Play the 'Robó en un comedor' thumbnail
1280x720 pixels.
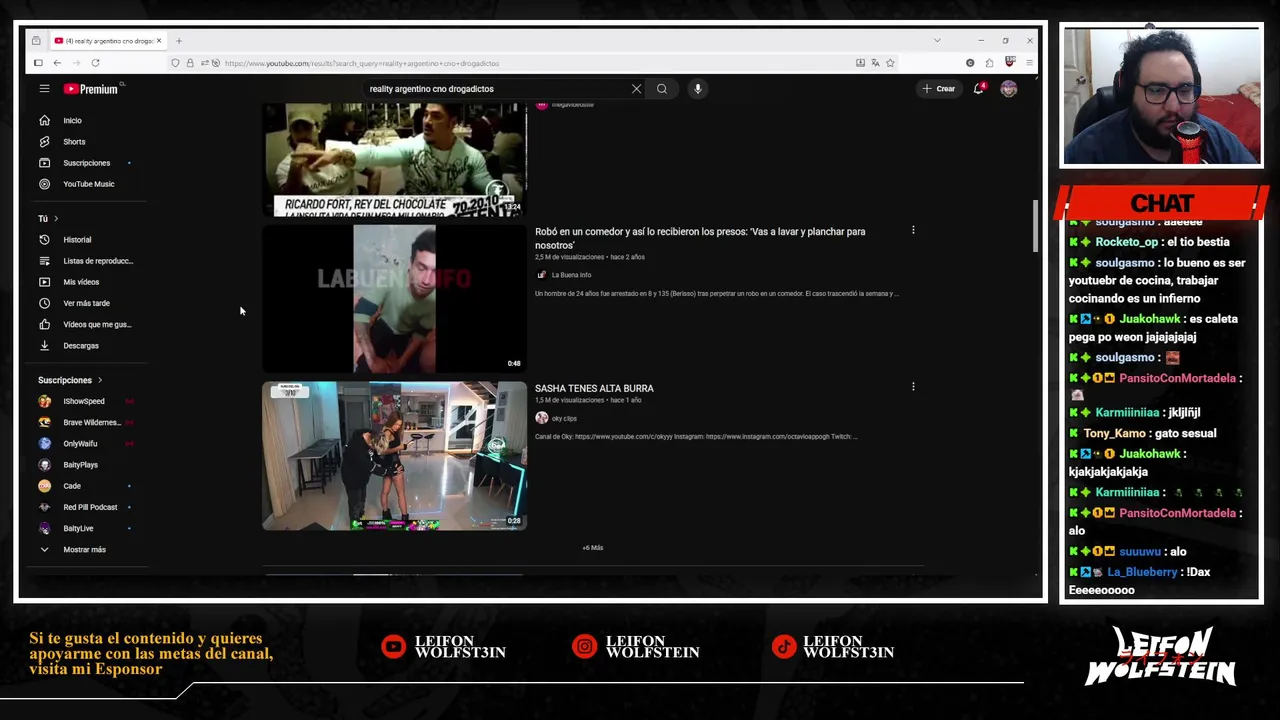(x=394, y=298)
